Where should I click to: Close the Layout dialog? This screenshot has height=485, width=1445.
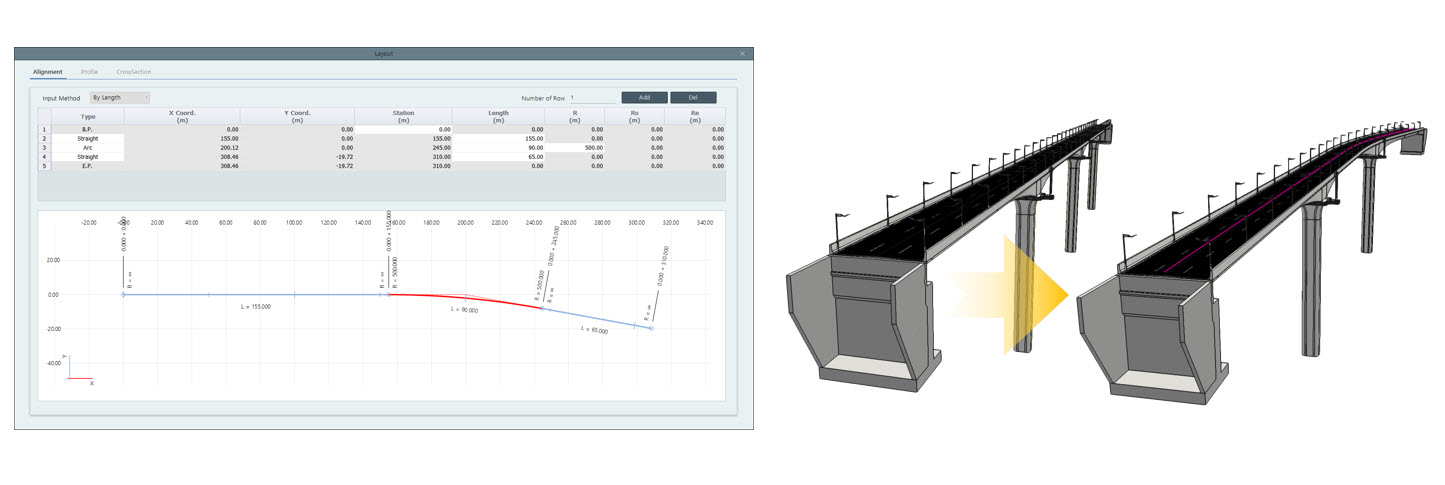click(742, 53)
